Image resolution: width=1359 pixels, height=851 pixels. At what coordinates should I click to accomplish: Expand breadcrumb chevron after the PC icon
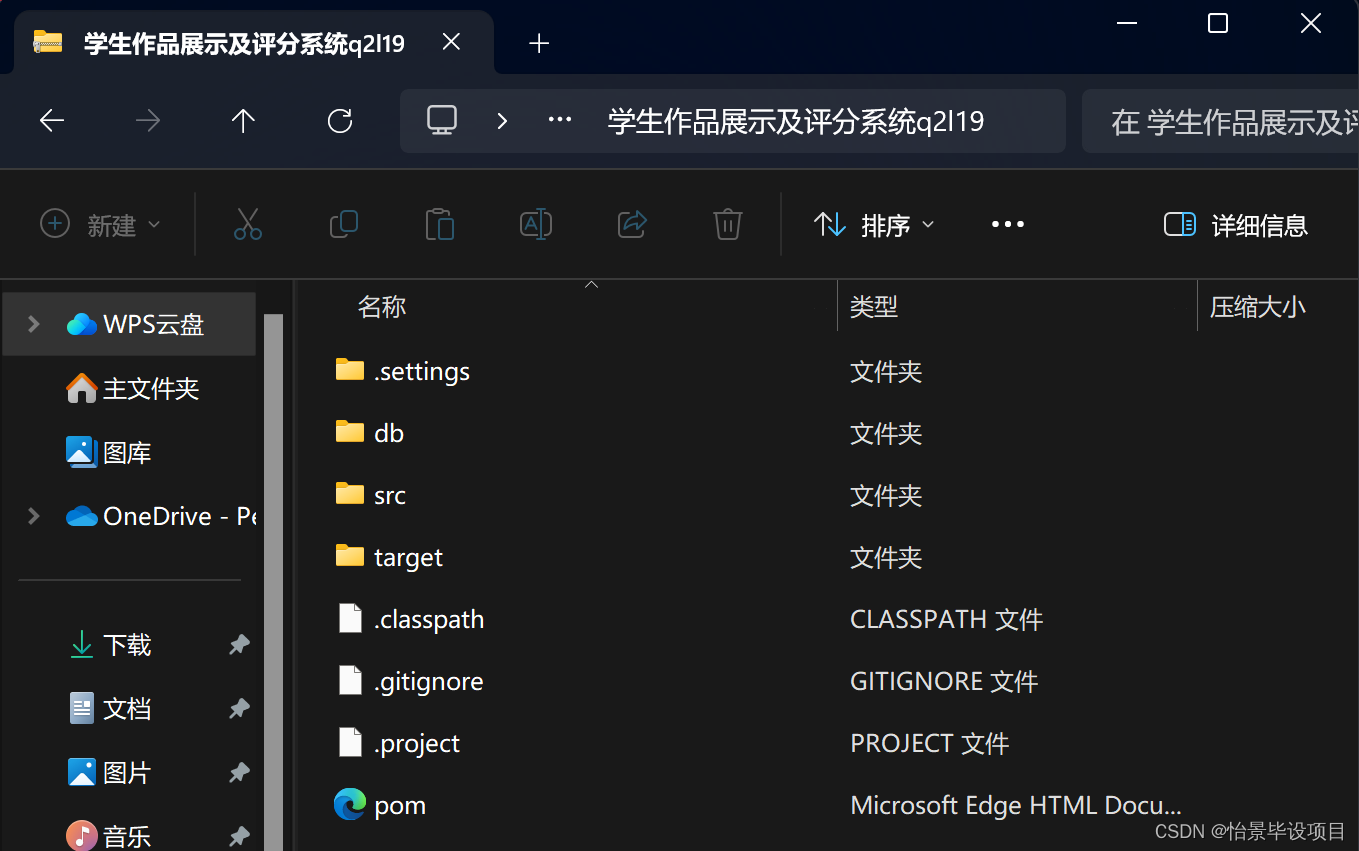tap(502, 121)
